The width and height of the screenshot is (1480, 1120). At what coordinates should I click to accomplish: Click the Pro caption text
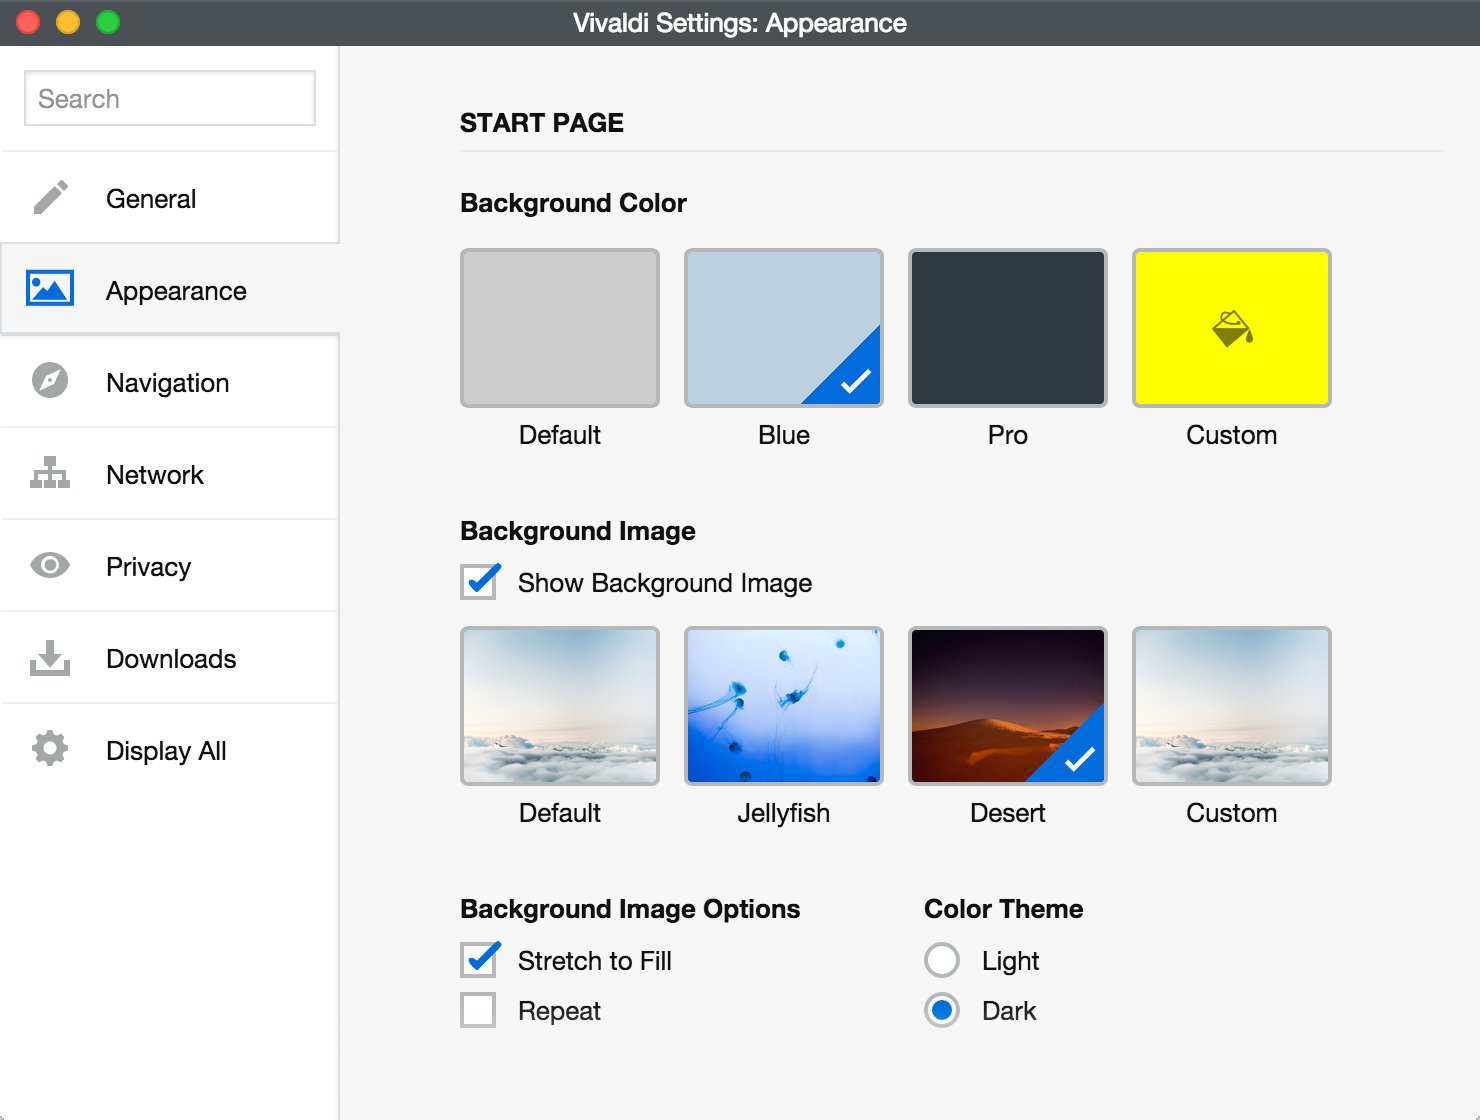1008,435
